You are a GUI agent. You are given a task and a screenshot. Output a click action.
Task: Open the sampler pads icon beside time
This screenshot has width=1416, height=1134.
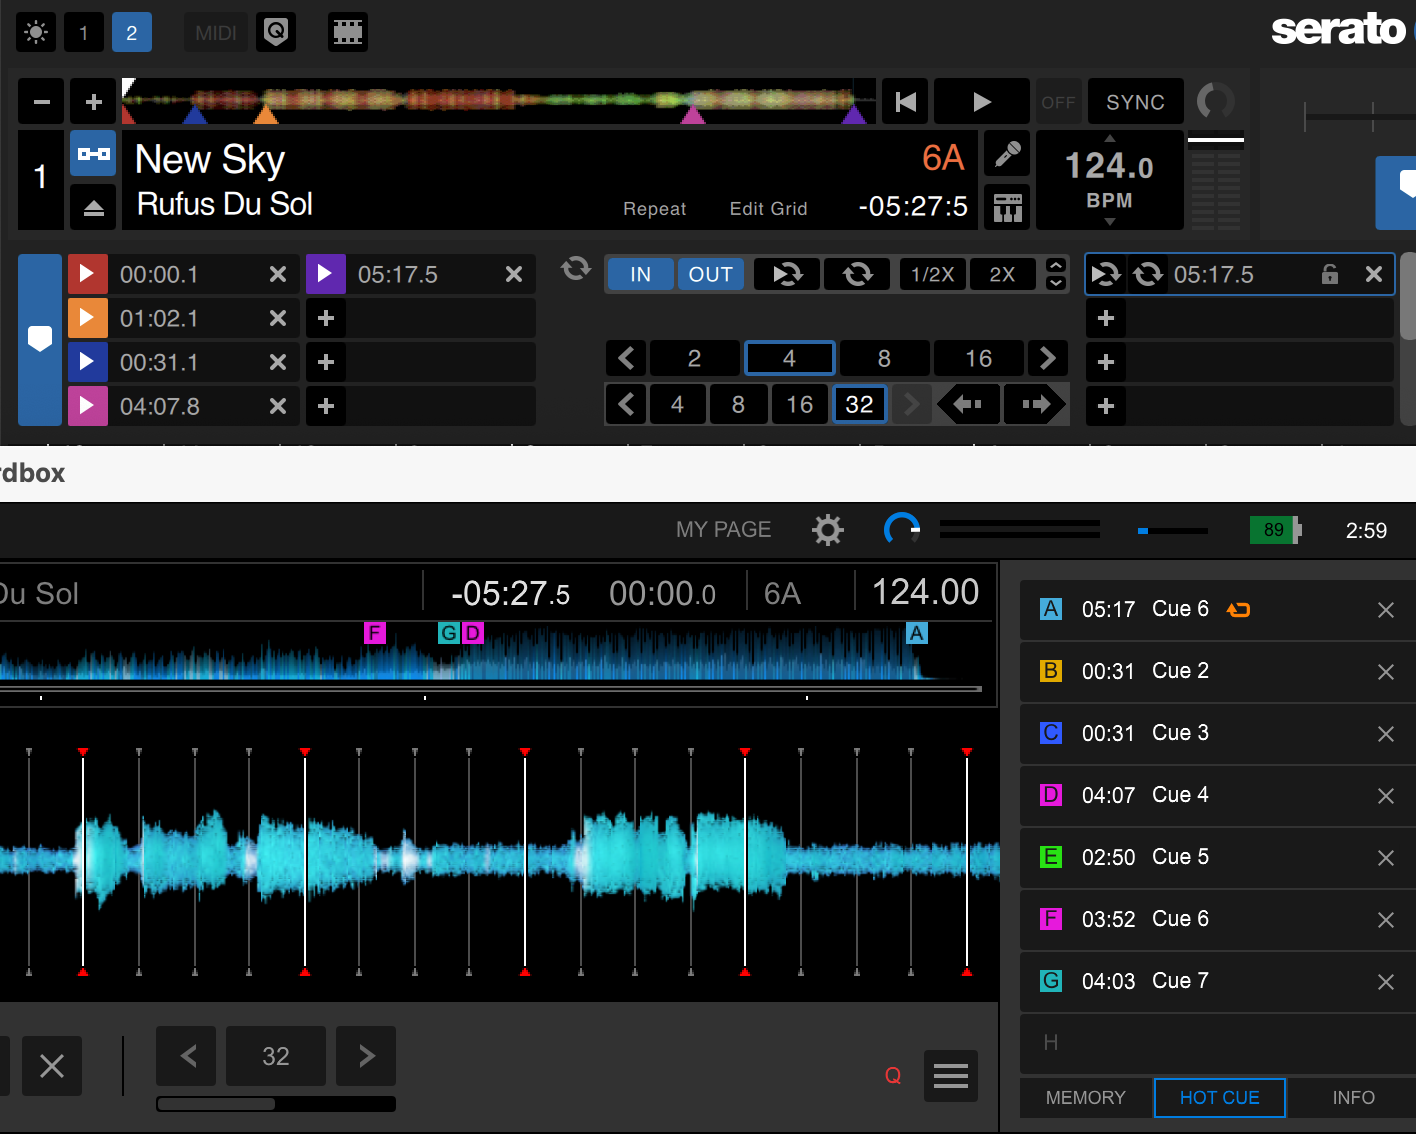tap(1008, 208)
